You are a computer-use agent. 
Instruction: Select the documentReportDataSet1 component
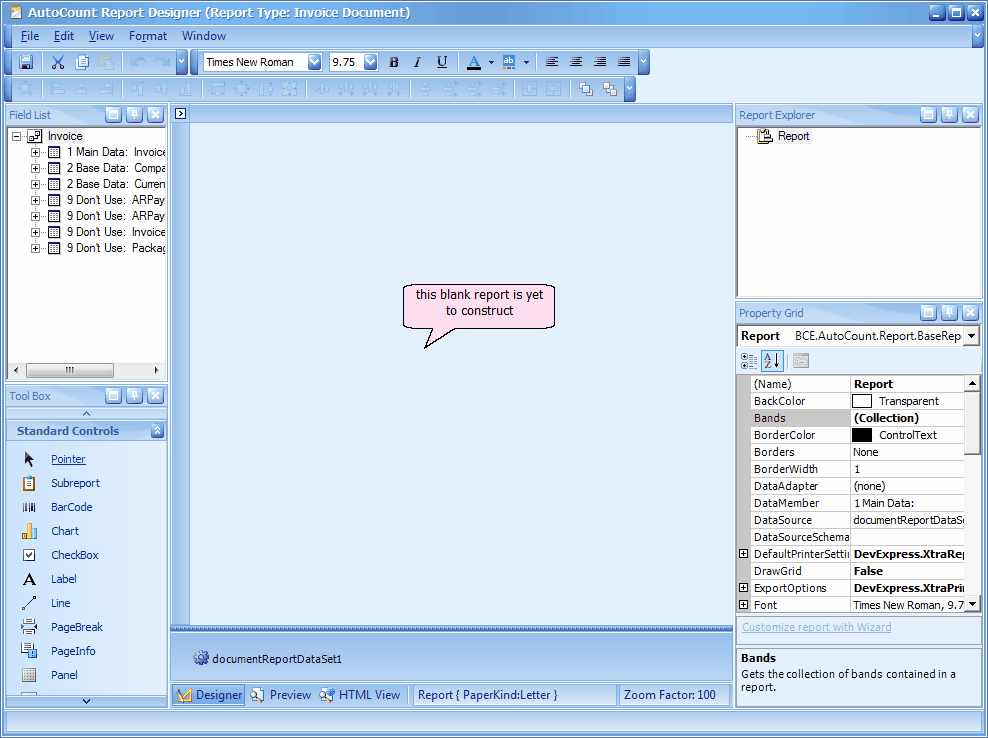[268, 659]
